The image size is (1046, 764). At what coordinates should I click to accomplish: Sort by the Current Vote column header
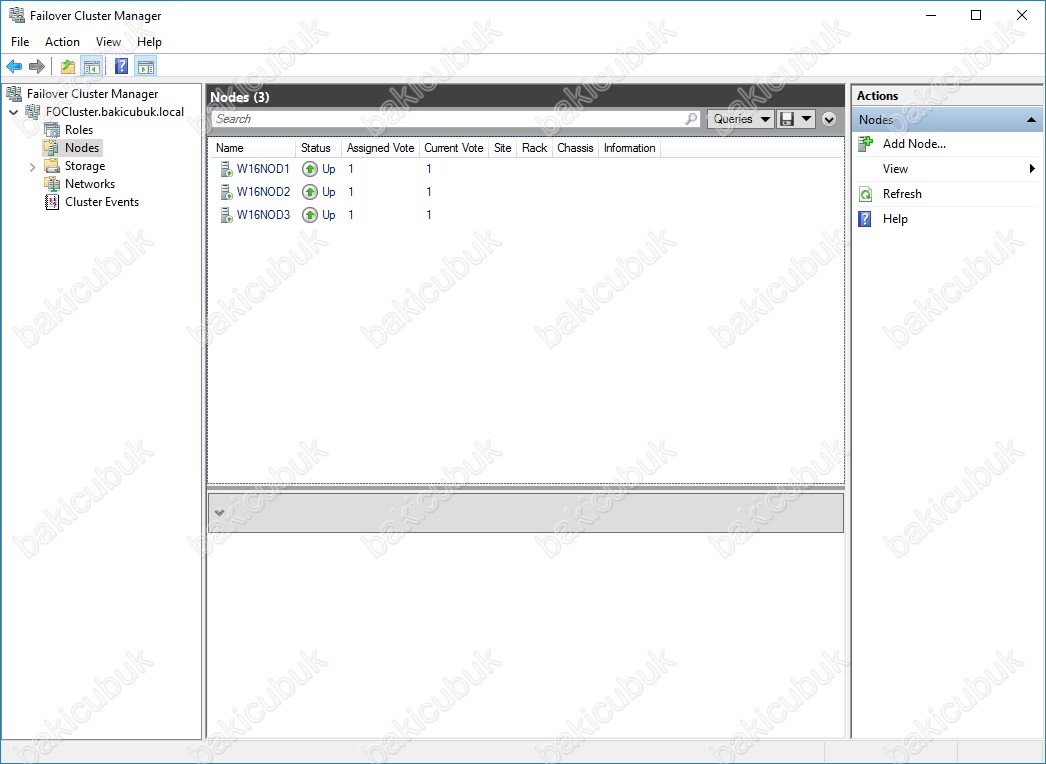click(x=454, y=148)
